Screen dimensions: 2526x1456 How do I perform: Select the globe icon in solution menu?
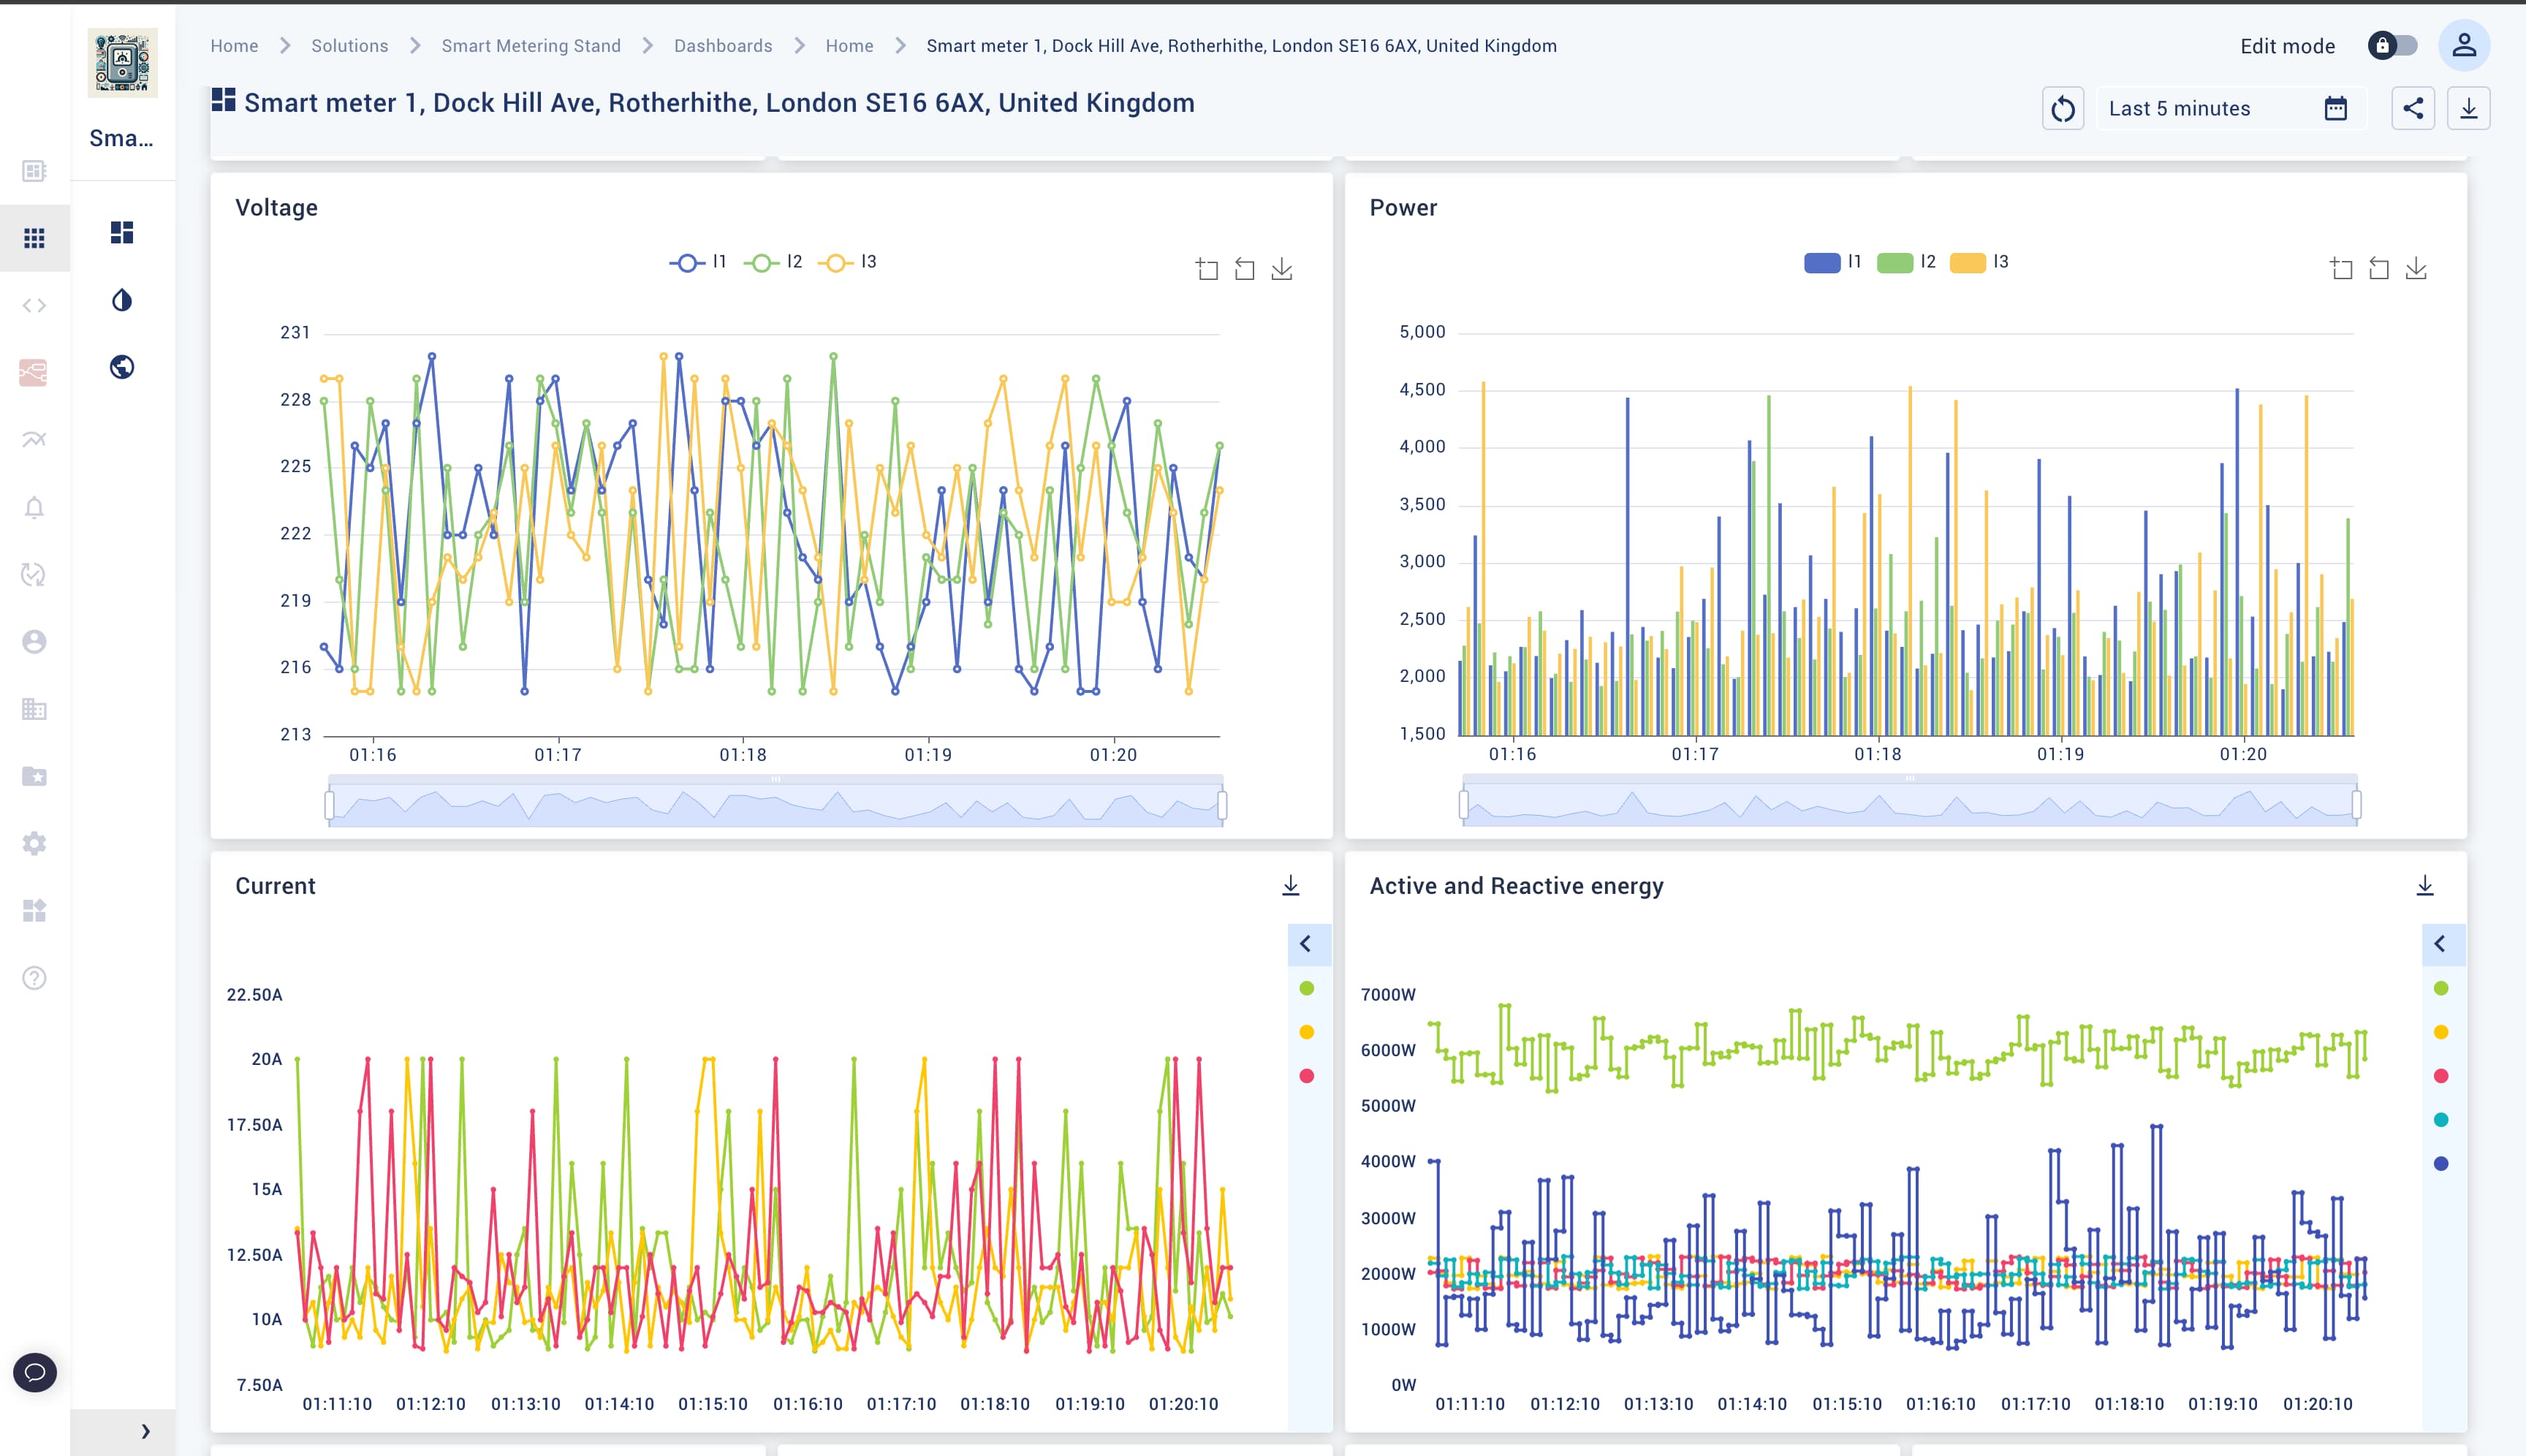pyautogui.click(x=122, y=367)
